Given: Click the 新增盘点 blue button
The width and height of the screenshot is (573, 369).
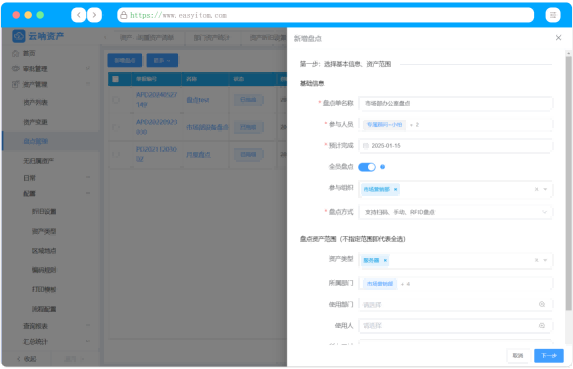Looking at the screenshot, I should click(x=125, y=60).
